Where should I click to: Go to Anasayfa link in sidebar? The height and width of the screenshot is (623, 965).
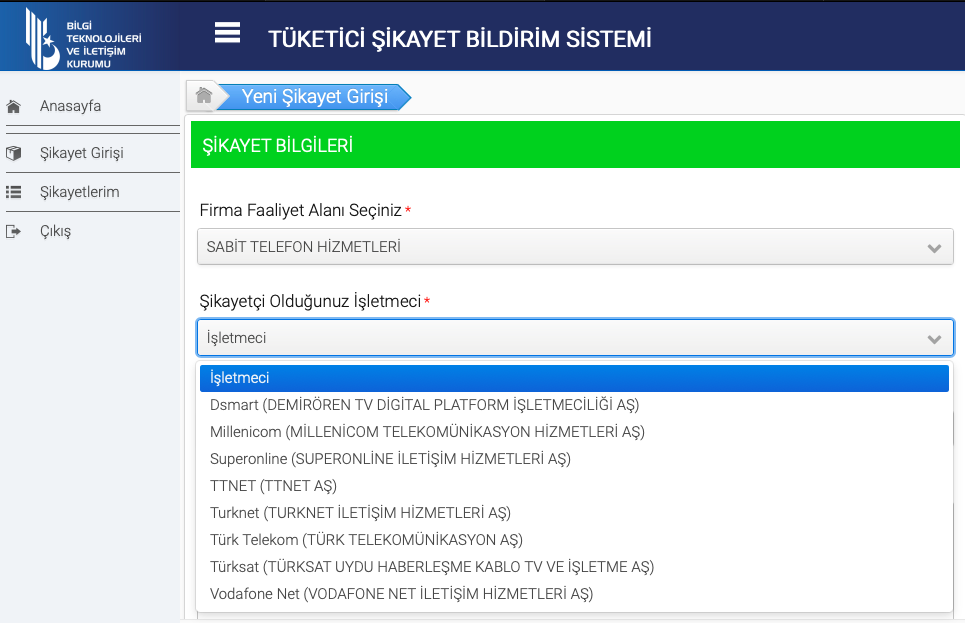[70, 106]
